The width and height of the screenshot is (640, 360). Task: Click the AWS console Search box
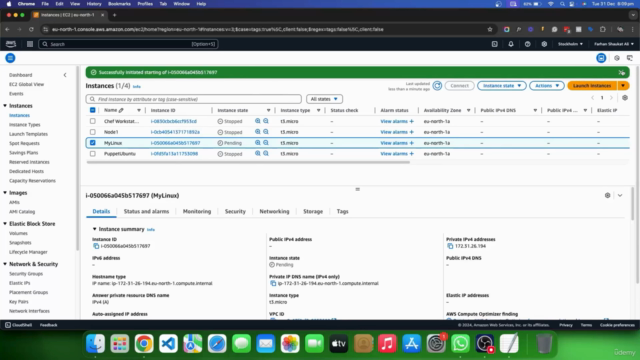tap(128, 44)
